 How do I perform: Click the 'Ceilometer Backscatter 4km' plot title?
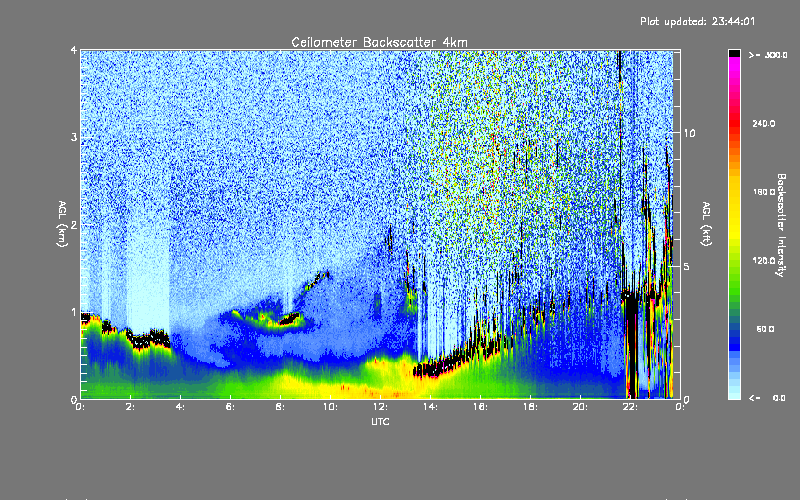379,42
